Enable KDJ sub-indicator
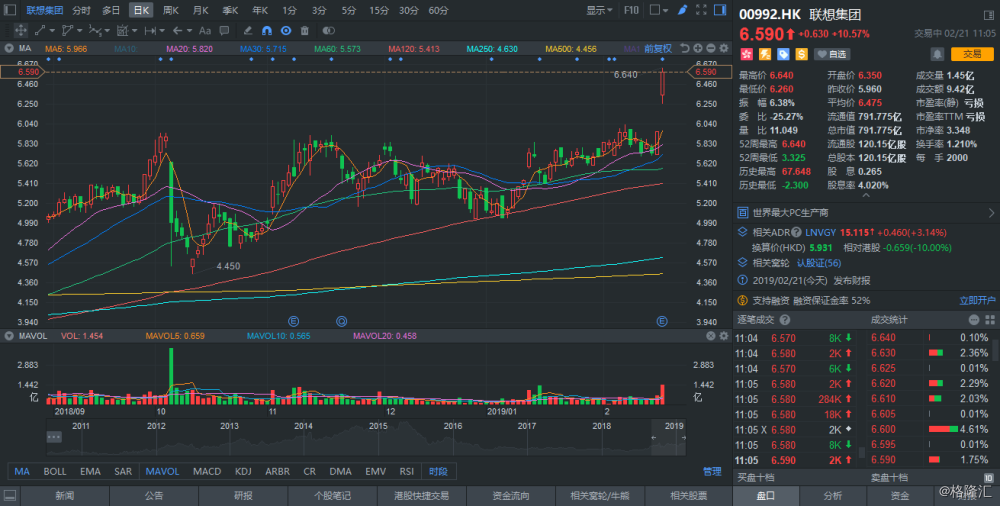Screen dimensions: 1000x506 pos(243,471)
